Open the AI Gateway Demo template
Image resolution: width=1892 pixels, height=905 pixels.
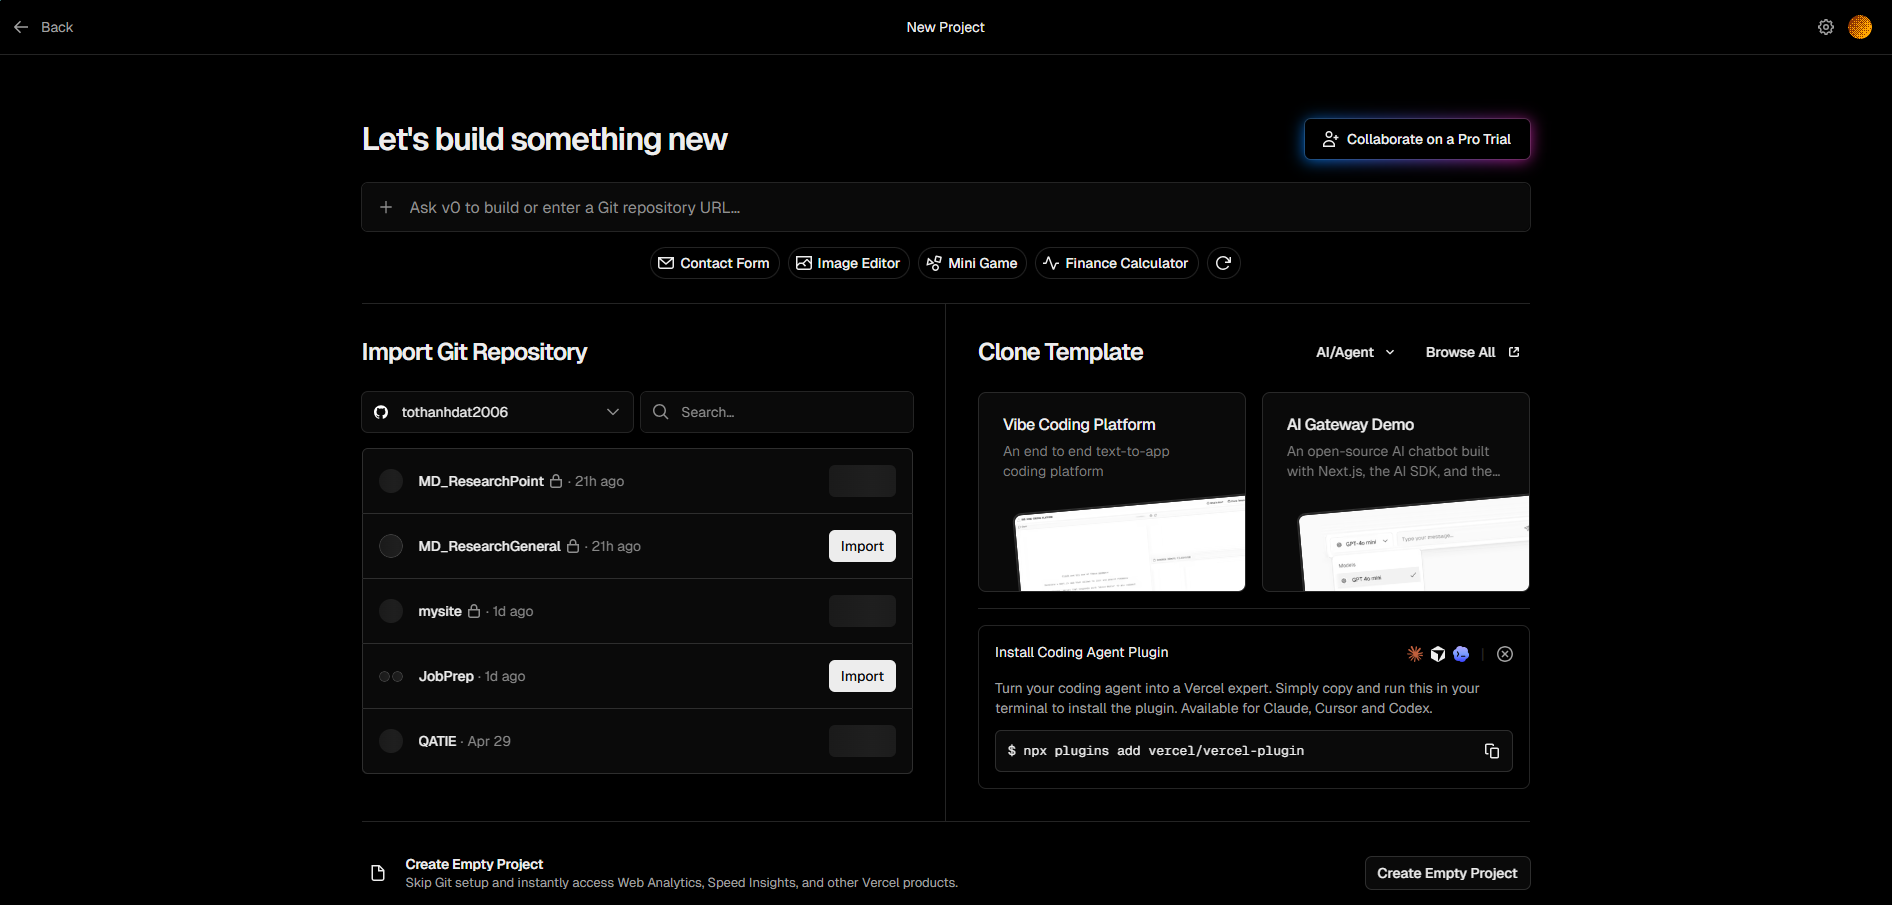coord(1396,492)
